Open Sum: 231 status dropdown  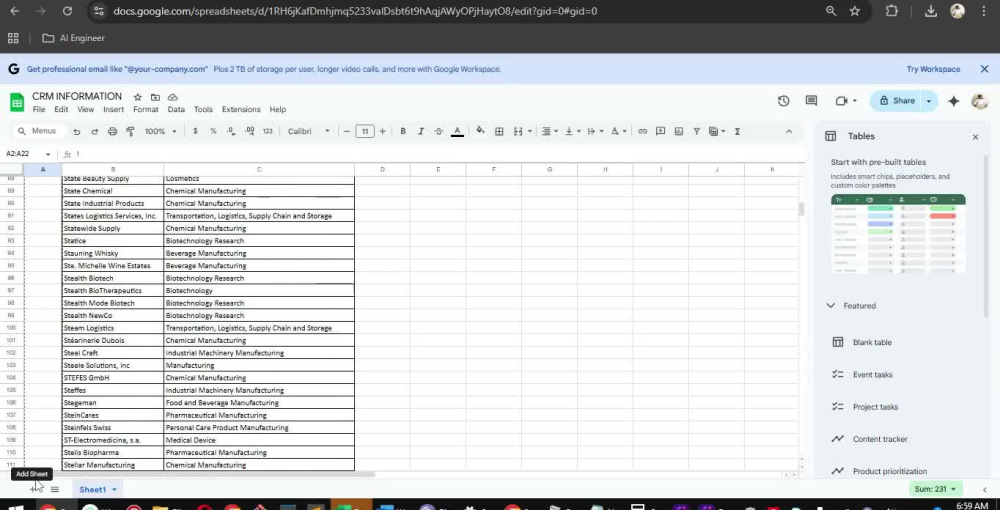point(935,489)
